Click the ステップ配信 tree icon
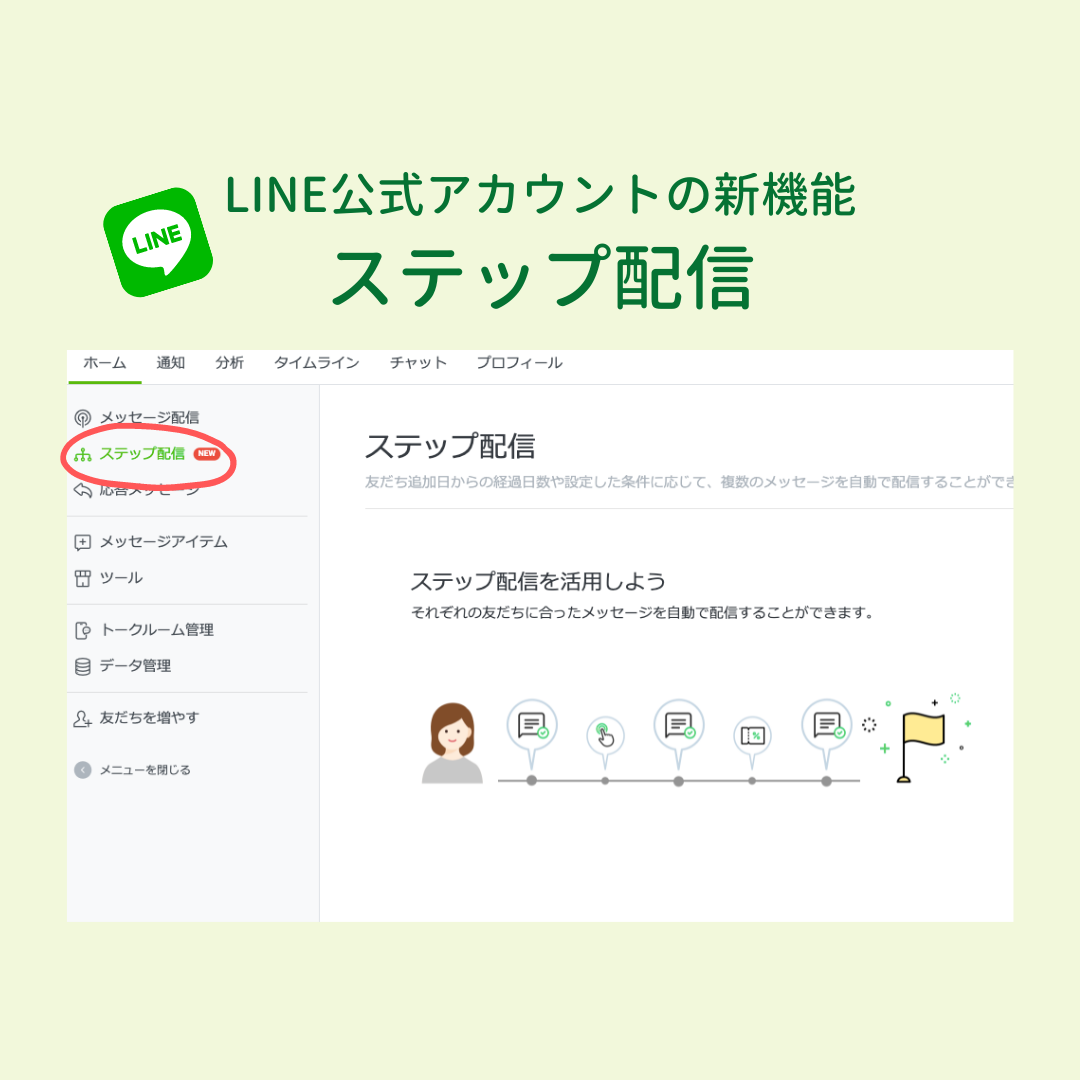Screen dimensions: 1080x1080 [x=83, y=455]
